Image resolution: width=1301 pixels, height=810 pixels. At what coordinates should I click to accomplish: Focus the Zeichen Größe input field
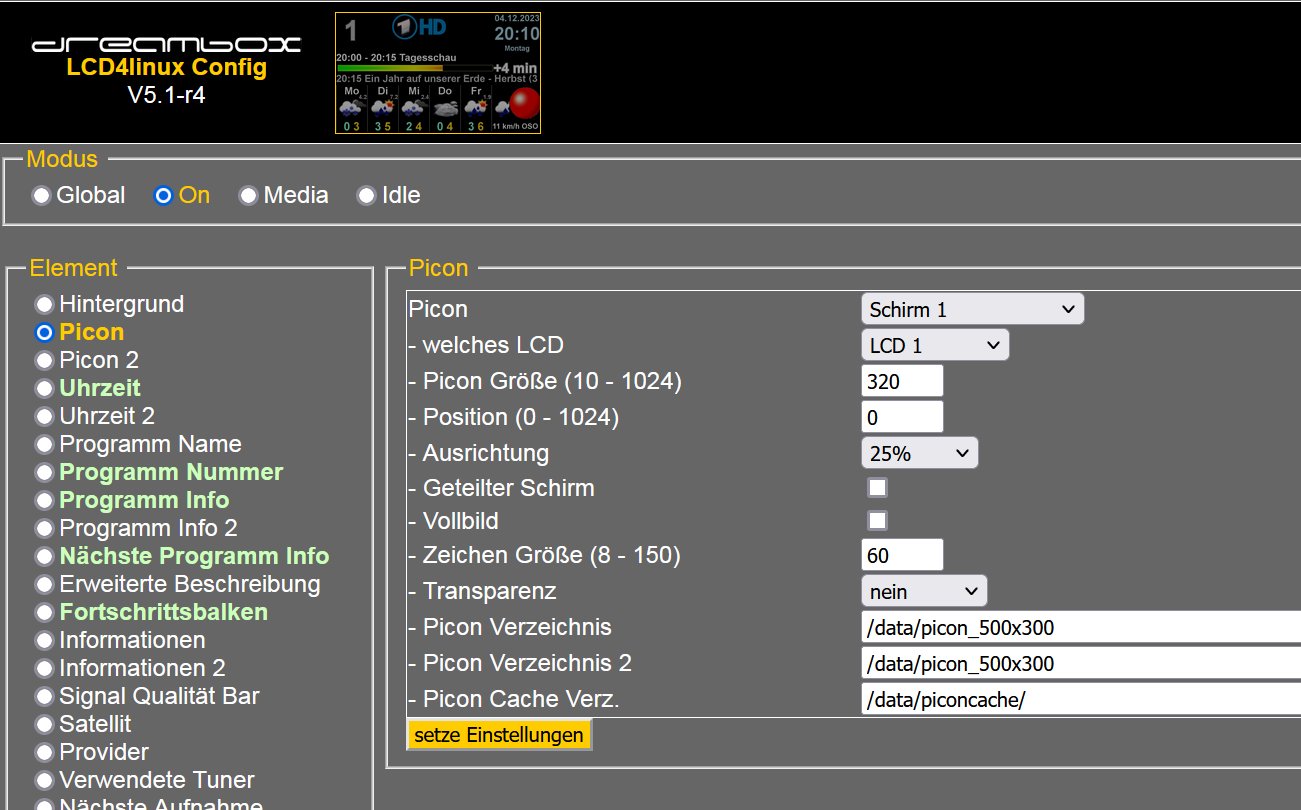(901, 555)
